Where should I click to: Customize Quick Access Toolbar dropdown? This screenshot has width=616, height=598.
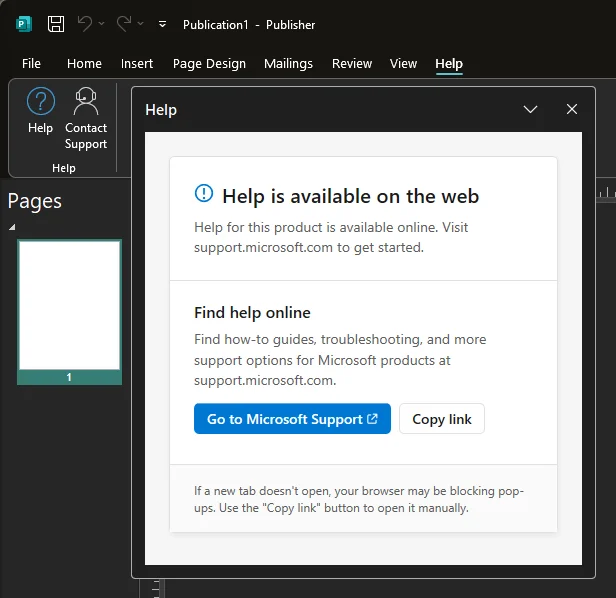(162, 24)
